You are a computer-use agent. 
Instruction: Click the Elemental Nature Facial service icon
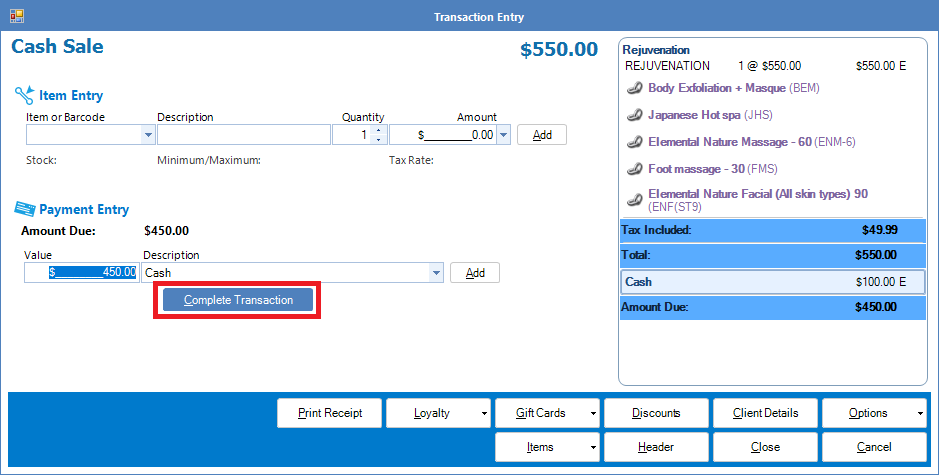click(x=634, y=197)
